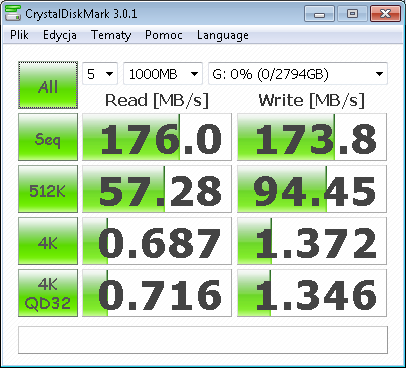
Task: Select the 512K write result 94.45
Action: [312, 189]
